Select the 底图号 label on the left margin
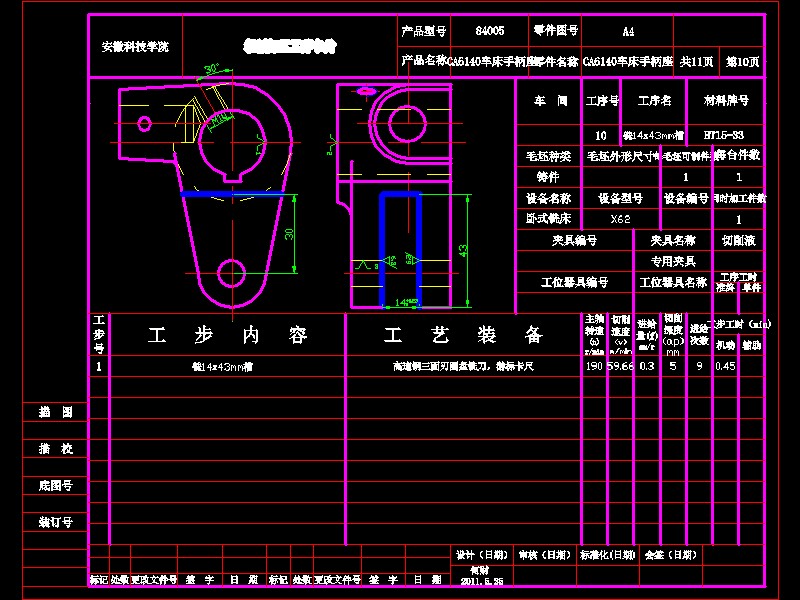Image resolution: width=800 pixels, height=600 pixels. click(56, 485)
